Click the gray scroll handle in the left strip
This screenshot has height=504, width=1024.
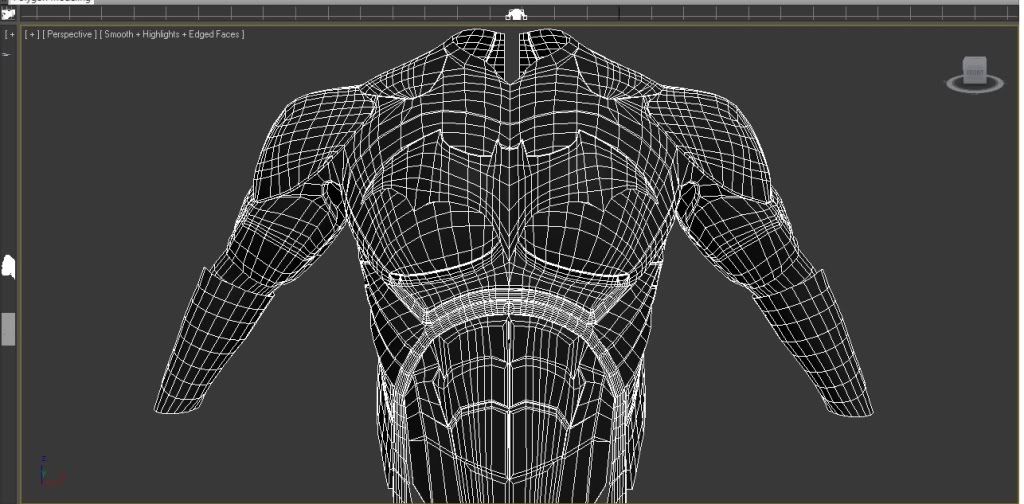point(8,329)
